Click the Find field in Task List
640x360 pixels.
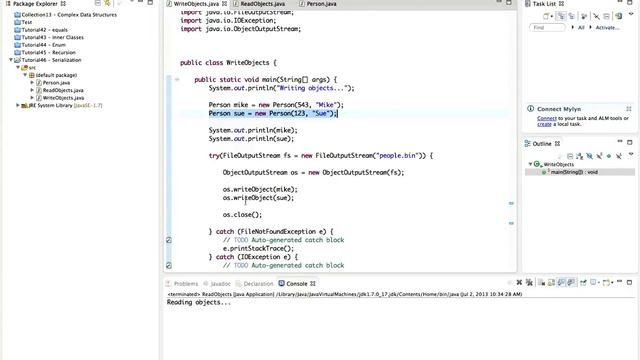547,27
